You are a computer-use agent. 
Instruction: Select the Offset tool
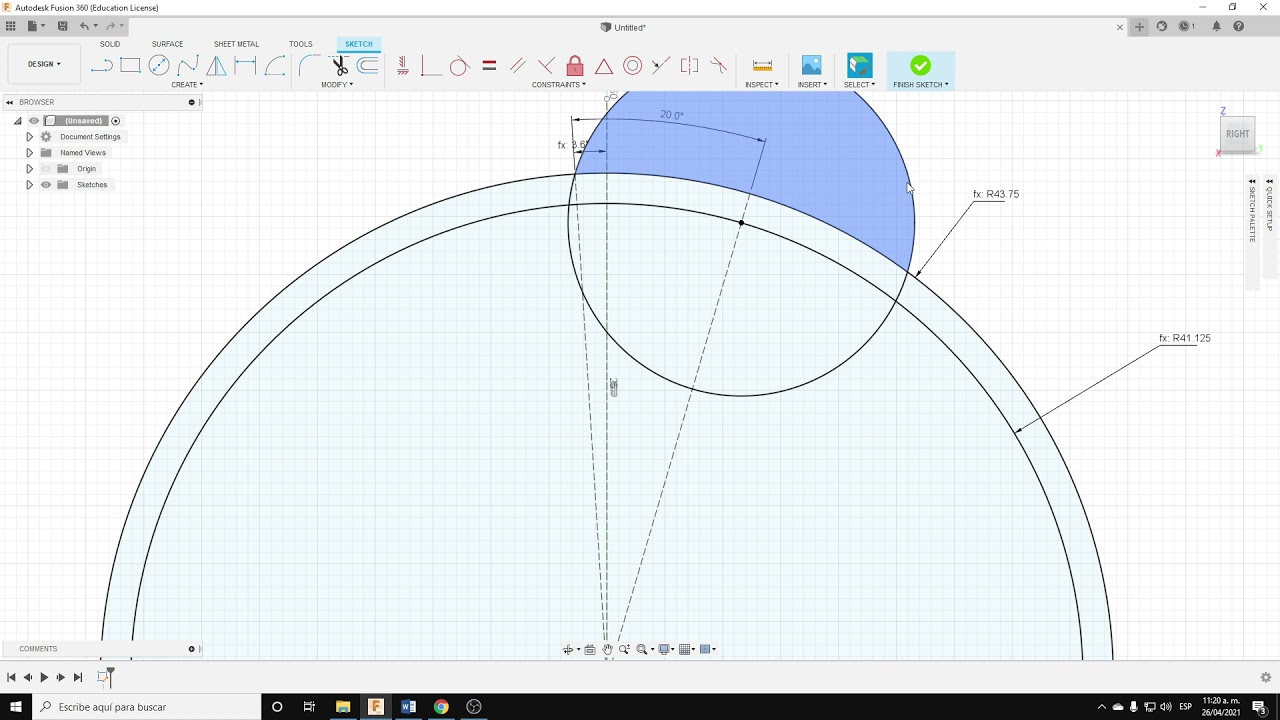pos(368,66)
